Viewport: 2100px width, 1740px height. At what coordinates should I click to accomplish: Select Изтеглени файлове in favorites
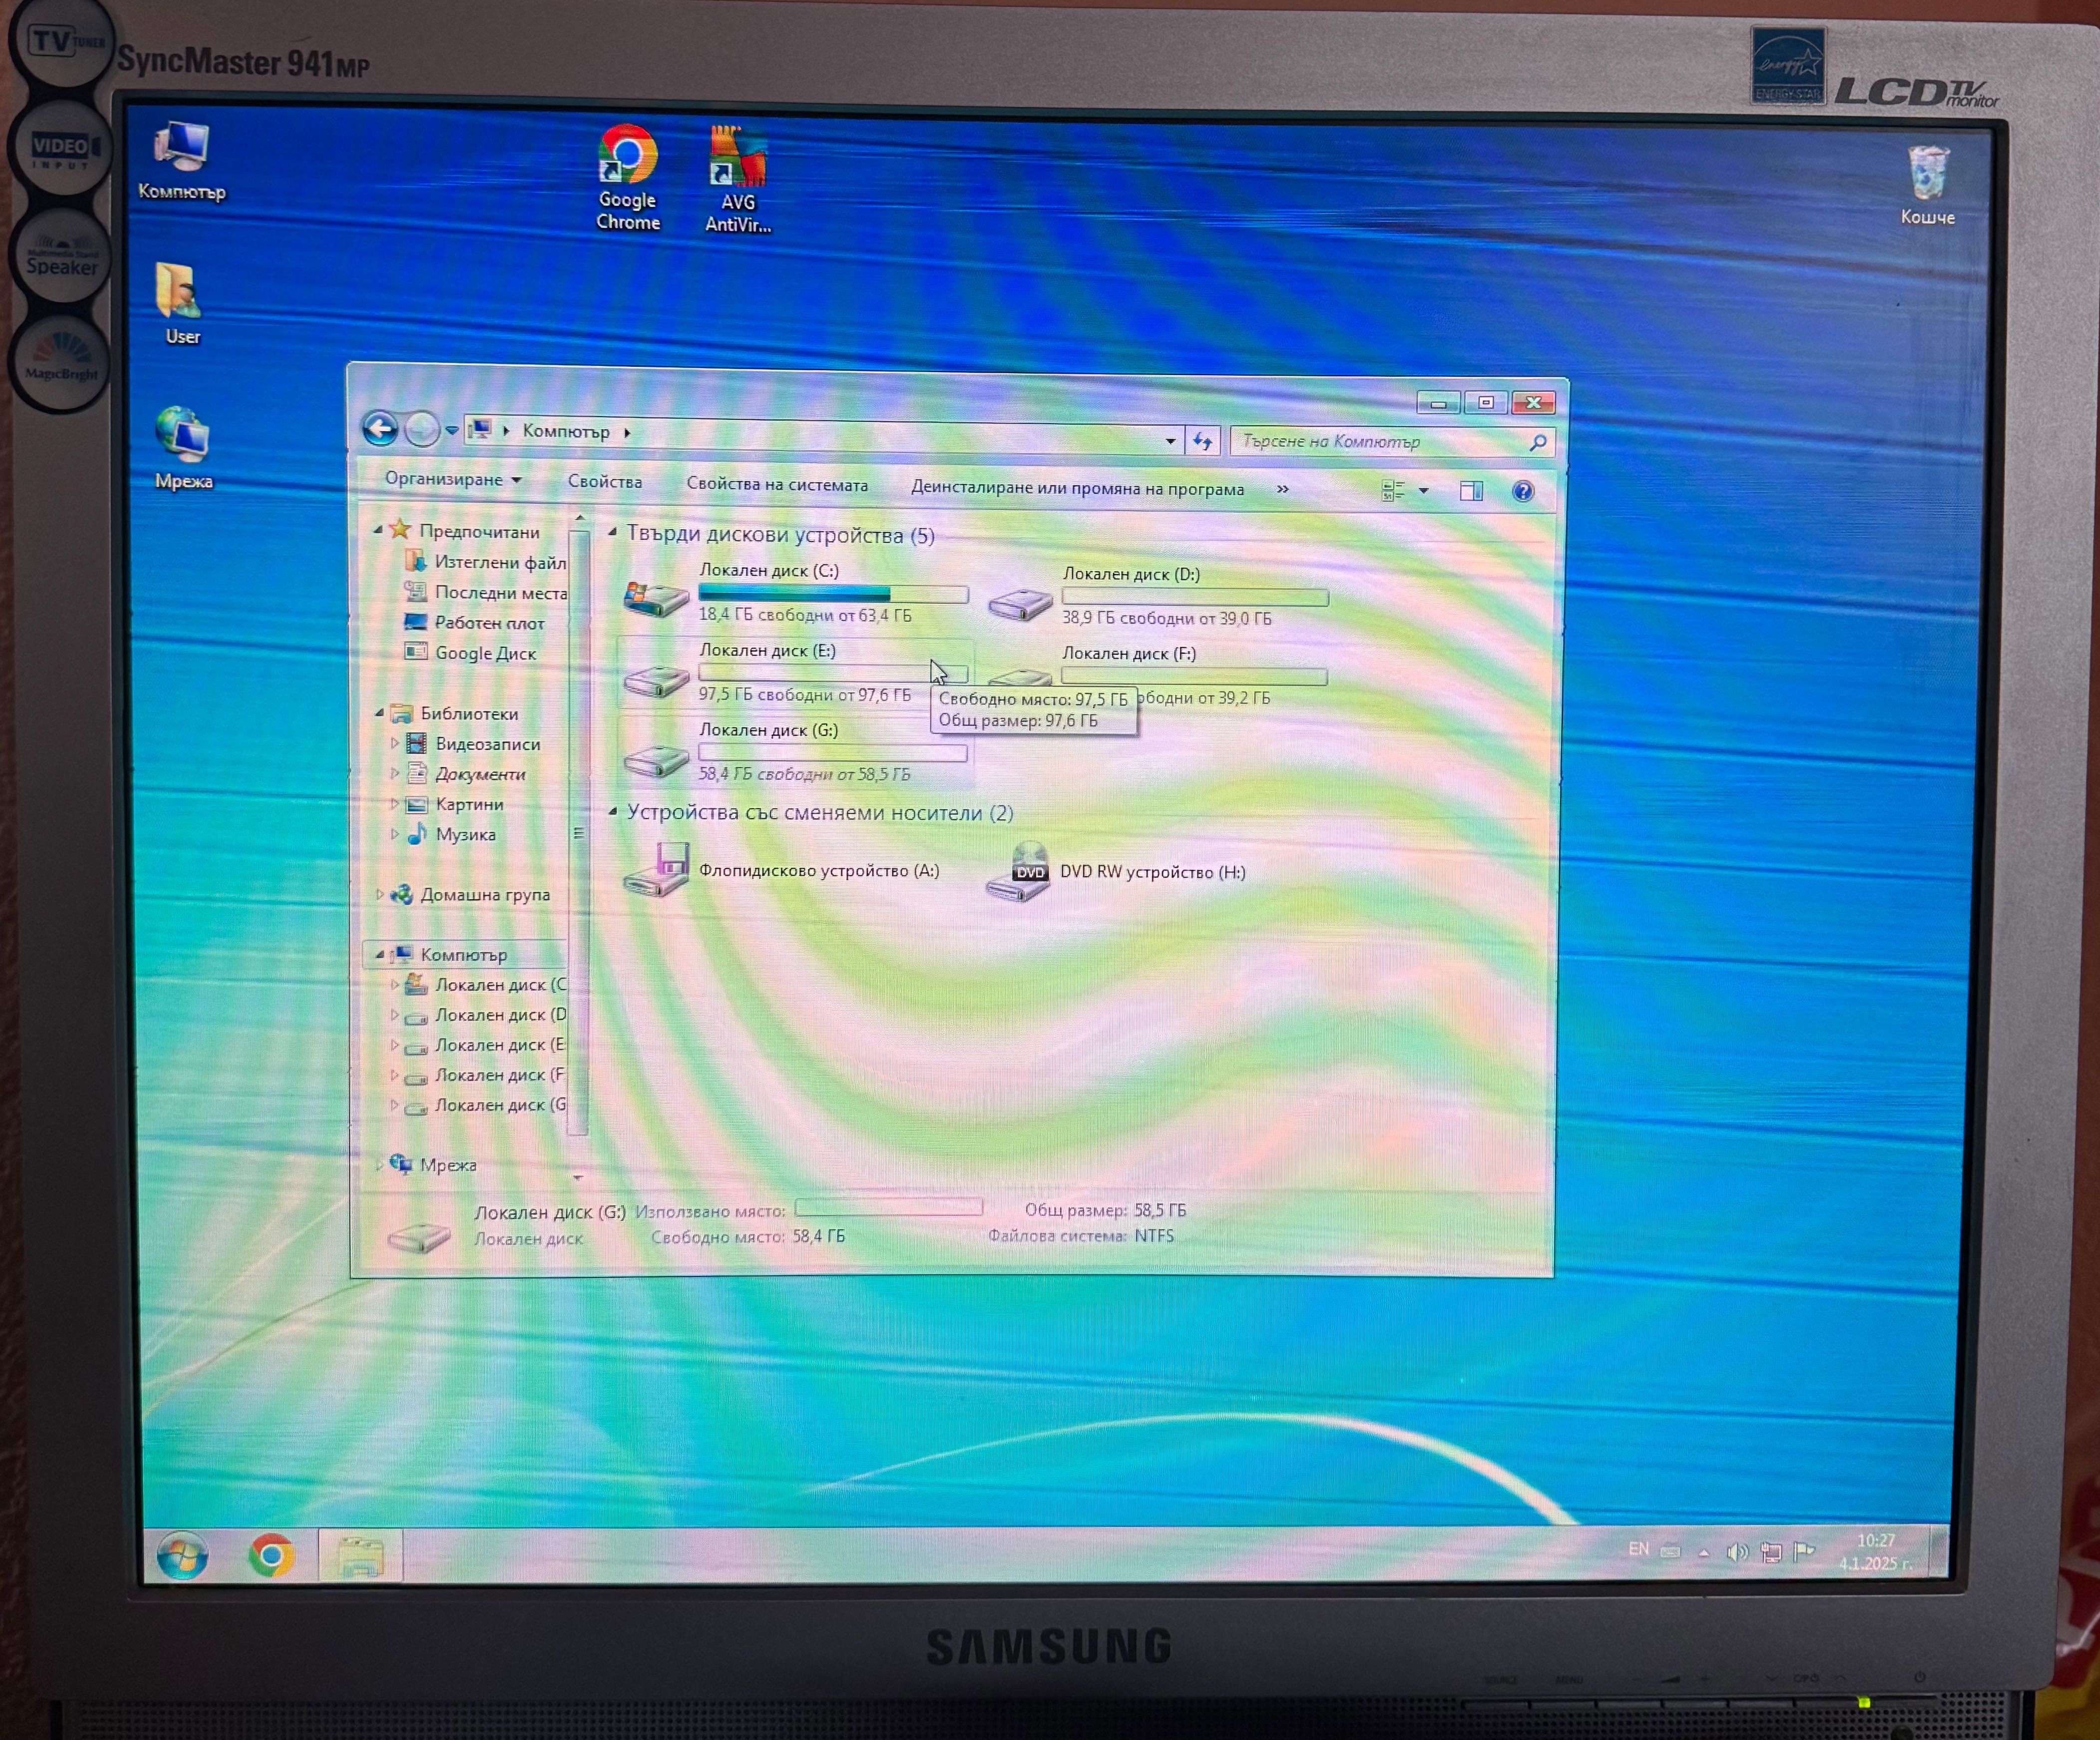[x=485, y=562]
